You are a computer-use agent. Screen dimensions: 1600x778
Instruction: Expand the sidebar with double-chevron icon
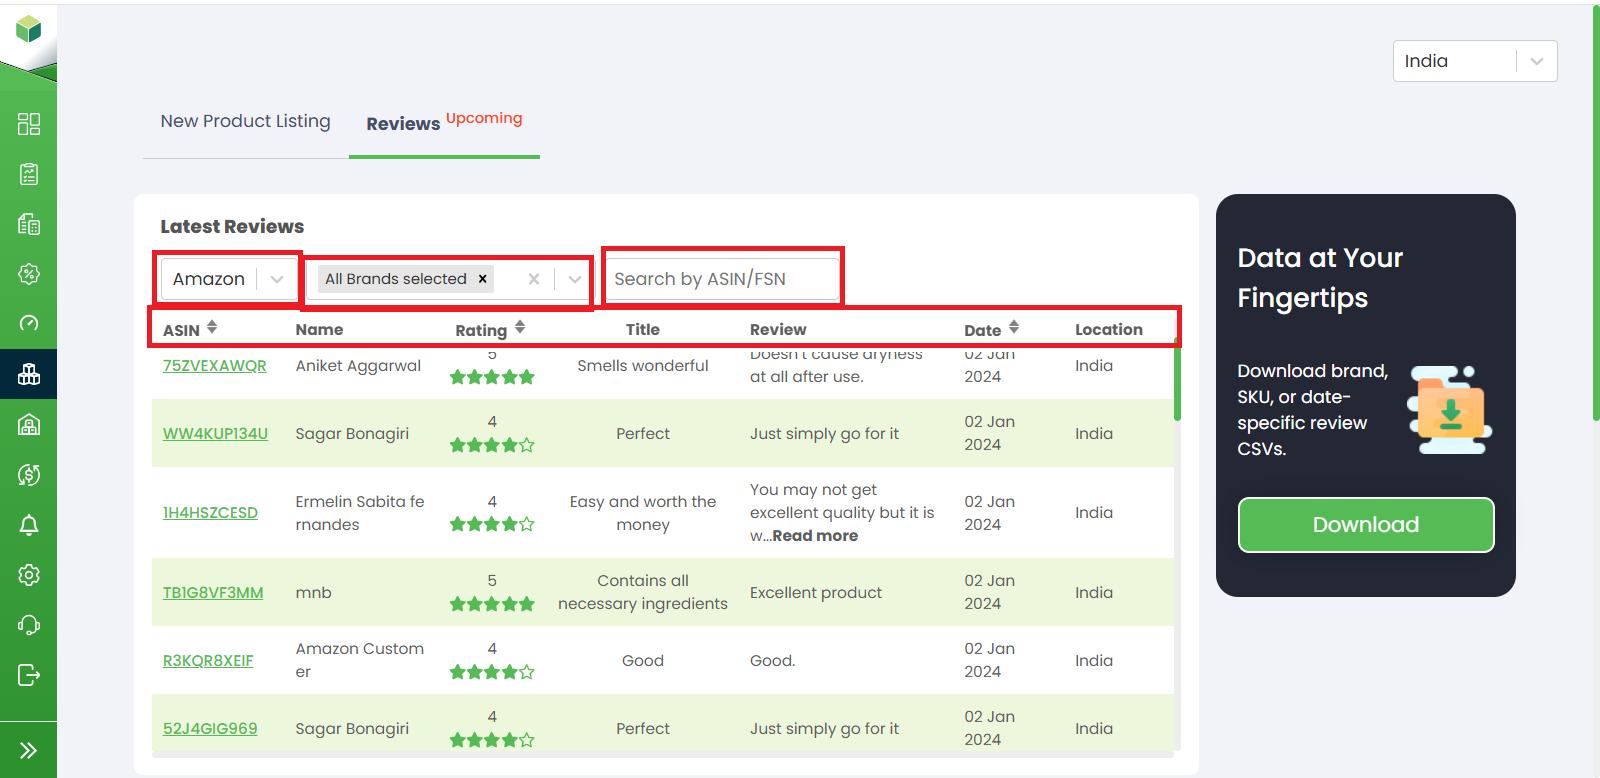pos(29,750)
